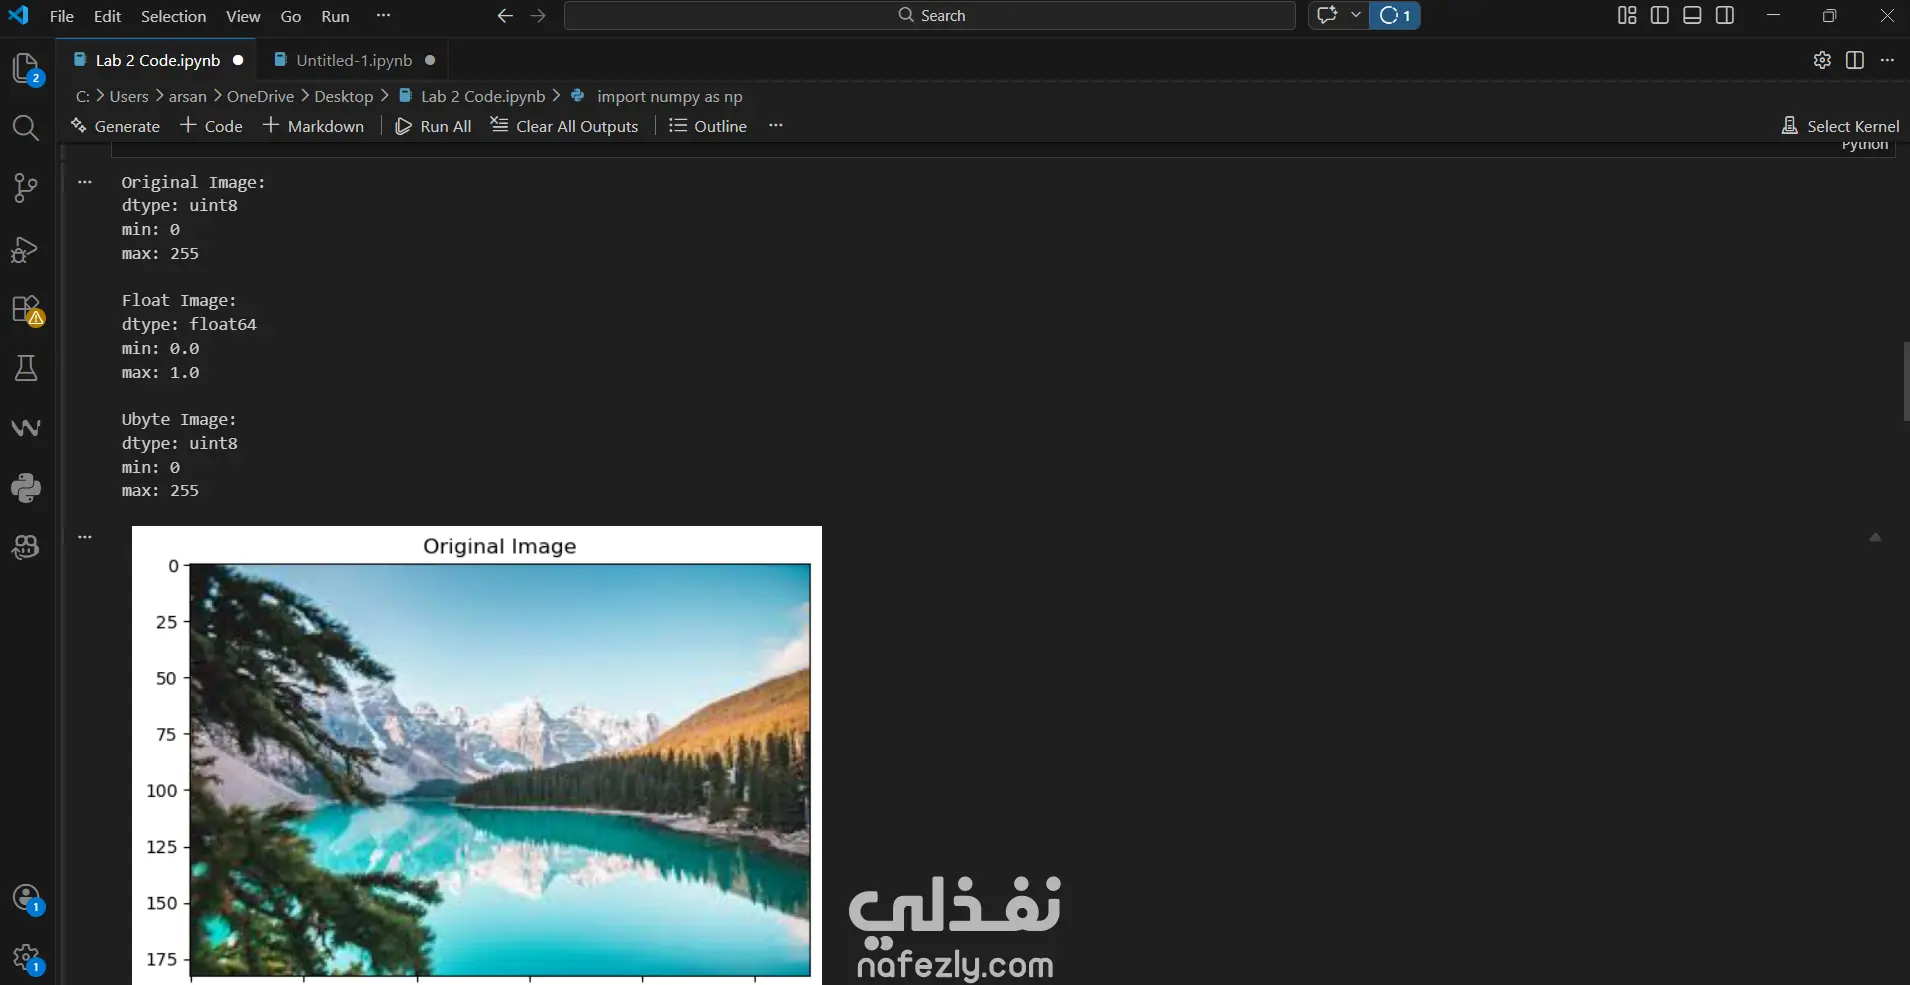Open the File menu
The height and width of the screenshot is (985, 1910).
(62, 16)
